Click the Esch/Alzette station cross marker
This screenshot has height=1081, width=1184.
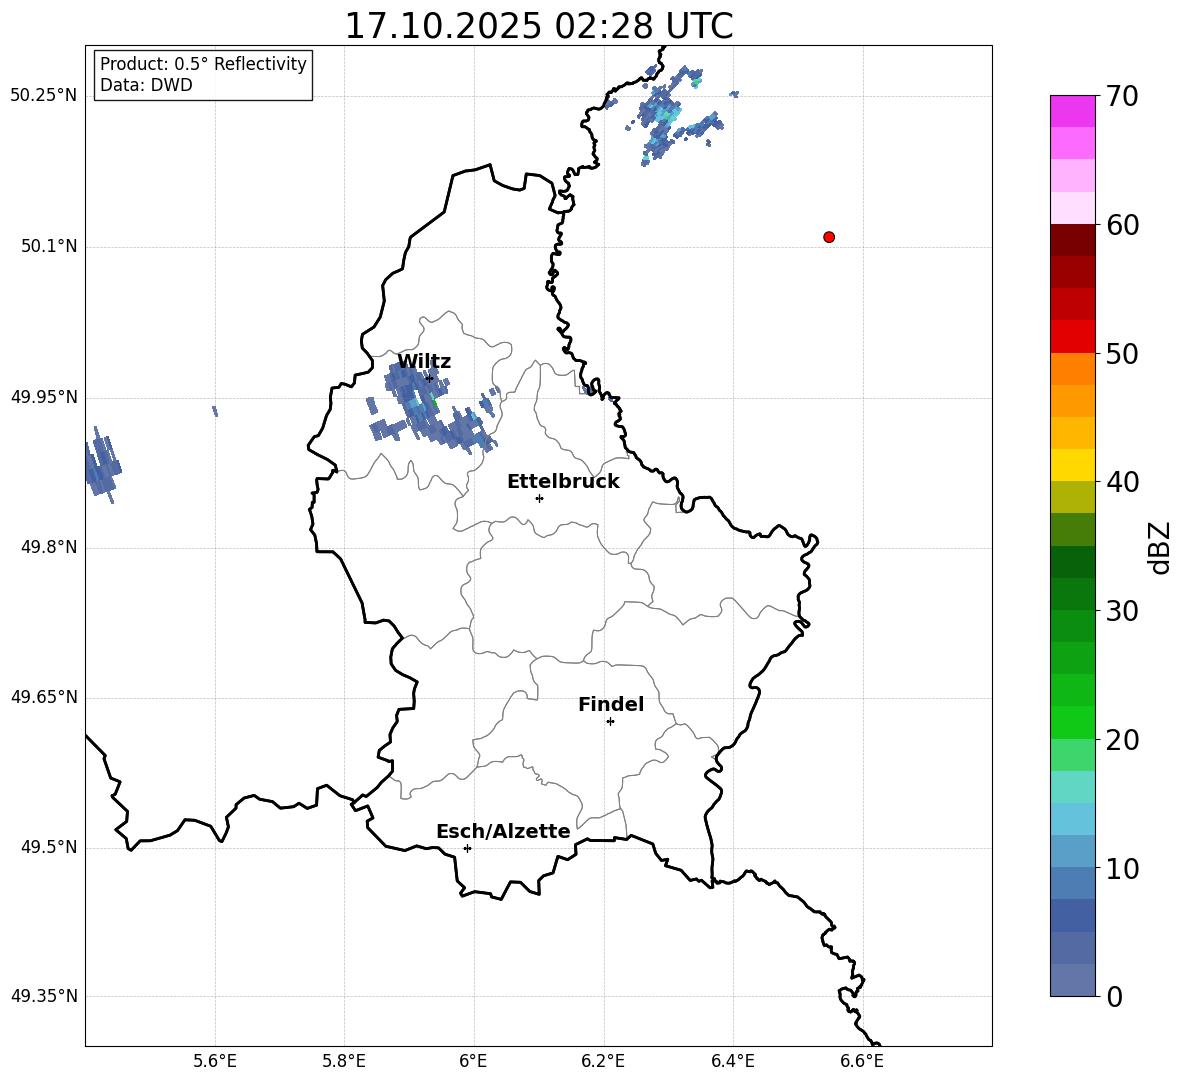tap(467, 848)
